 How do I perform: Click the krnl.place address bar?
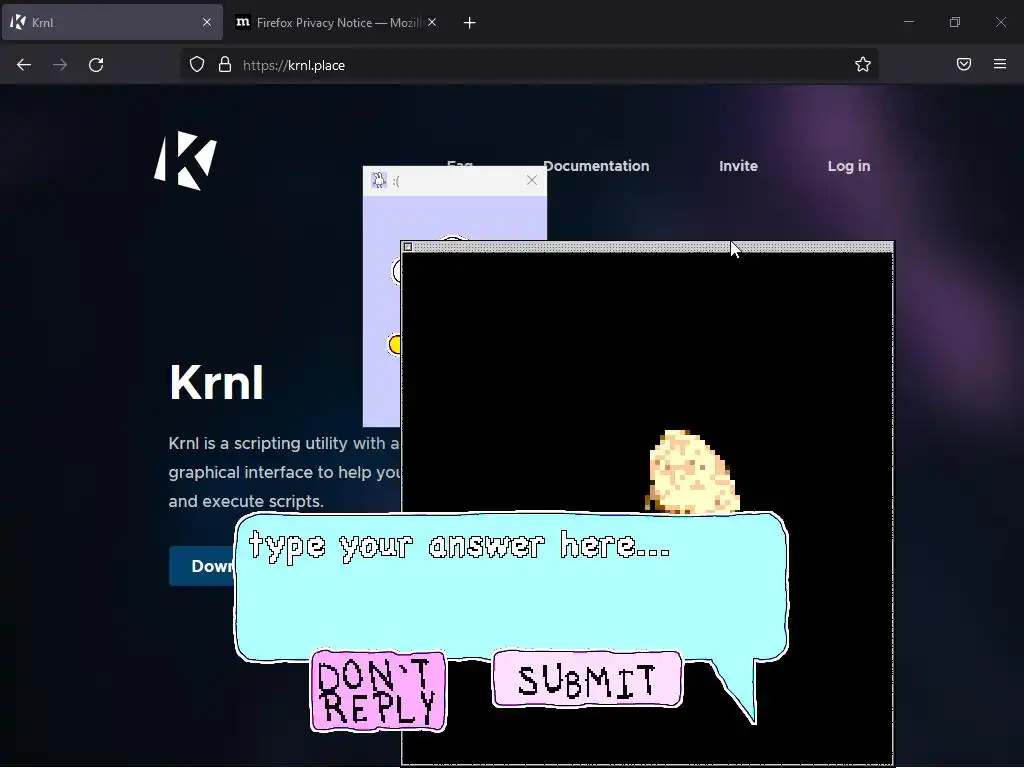tap(529, 65)
